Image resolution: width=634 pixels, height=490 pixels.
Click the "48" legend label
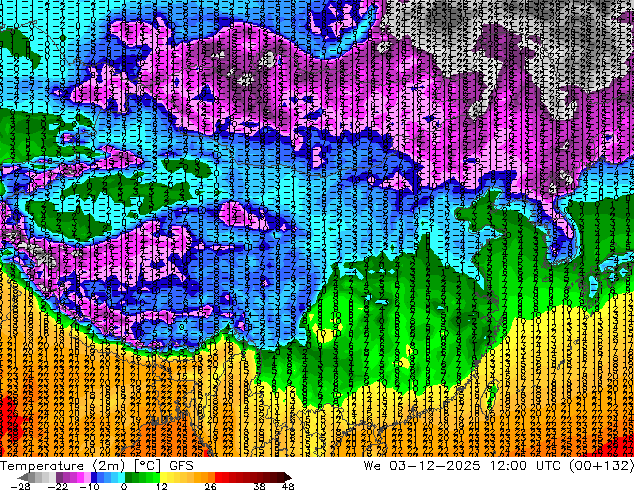(288, 486)
